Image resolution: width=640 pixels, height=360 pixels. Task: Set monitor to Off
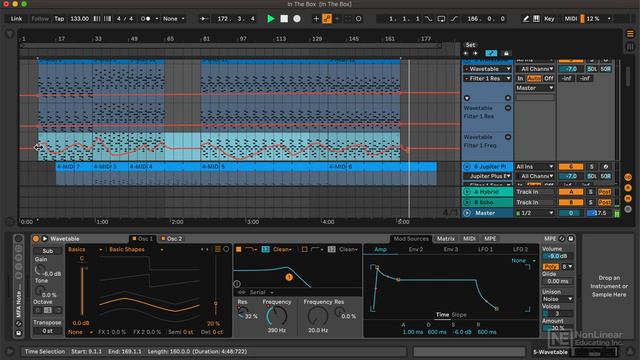point(549,78)
